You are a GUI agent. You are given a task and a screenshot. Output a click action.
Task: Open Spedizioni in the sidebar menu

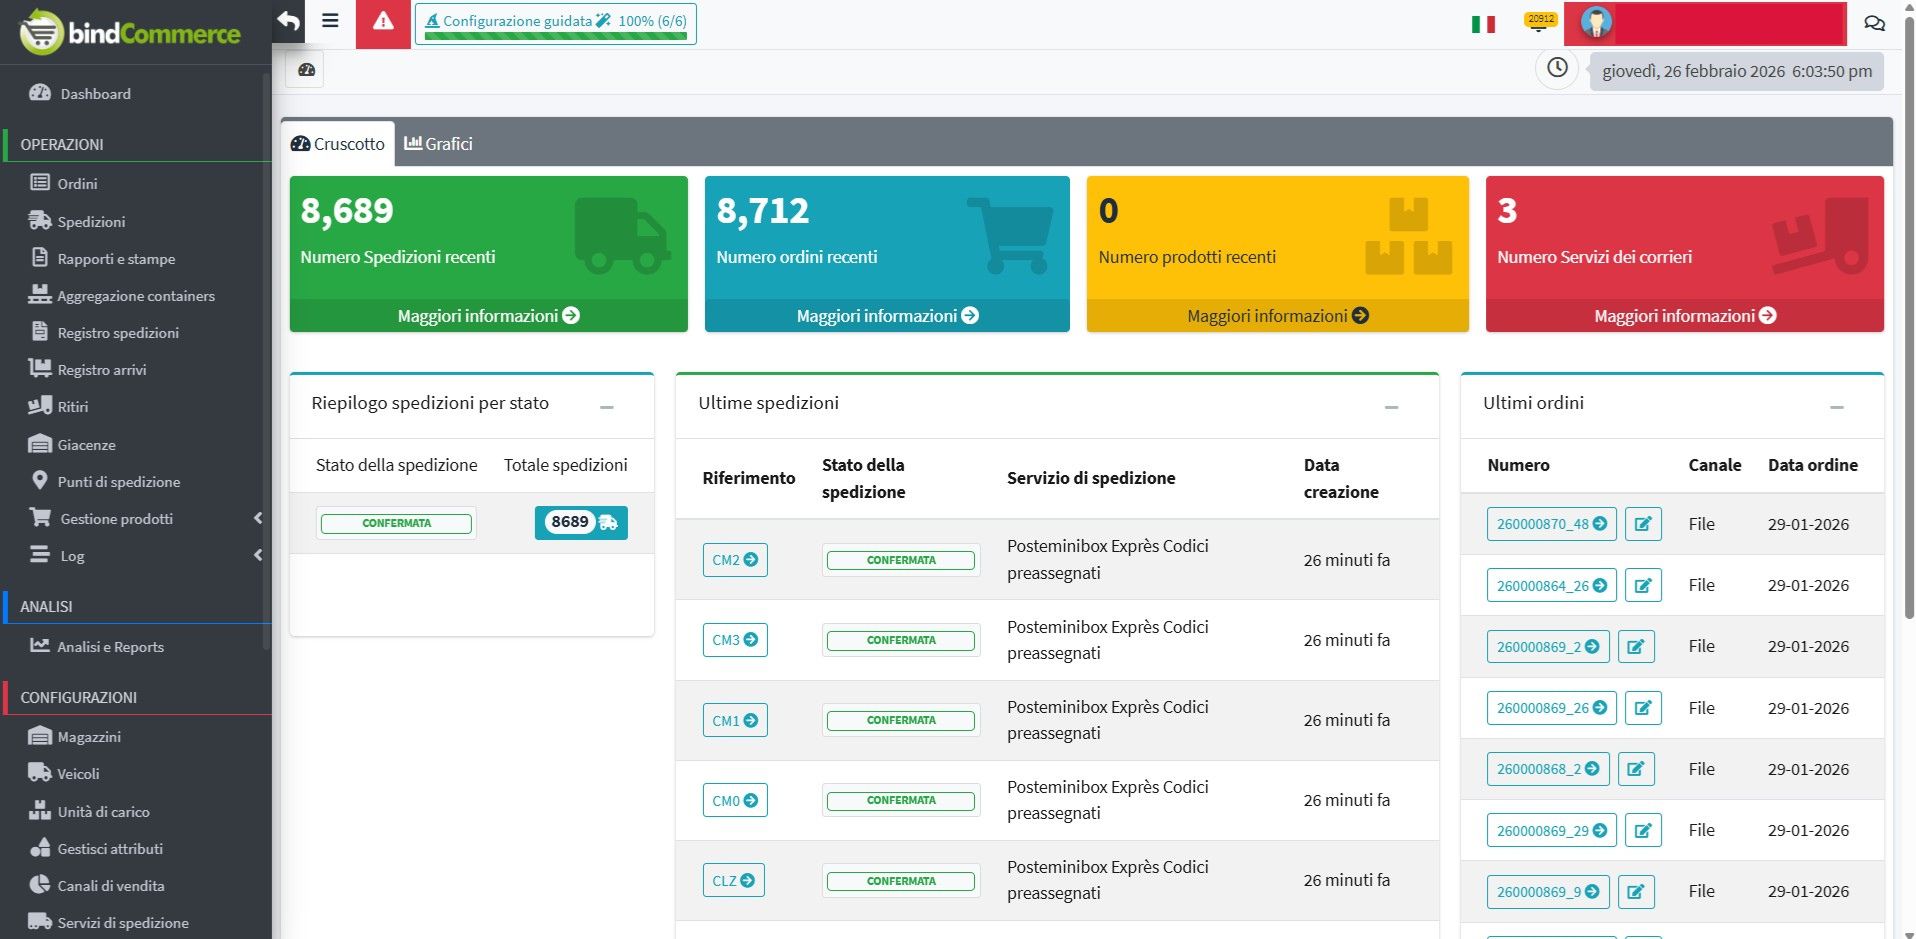coord(91,222)
